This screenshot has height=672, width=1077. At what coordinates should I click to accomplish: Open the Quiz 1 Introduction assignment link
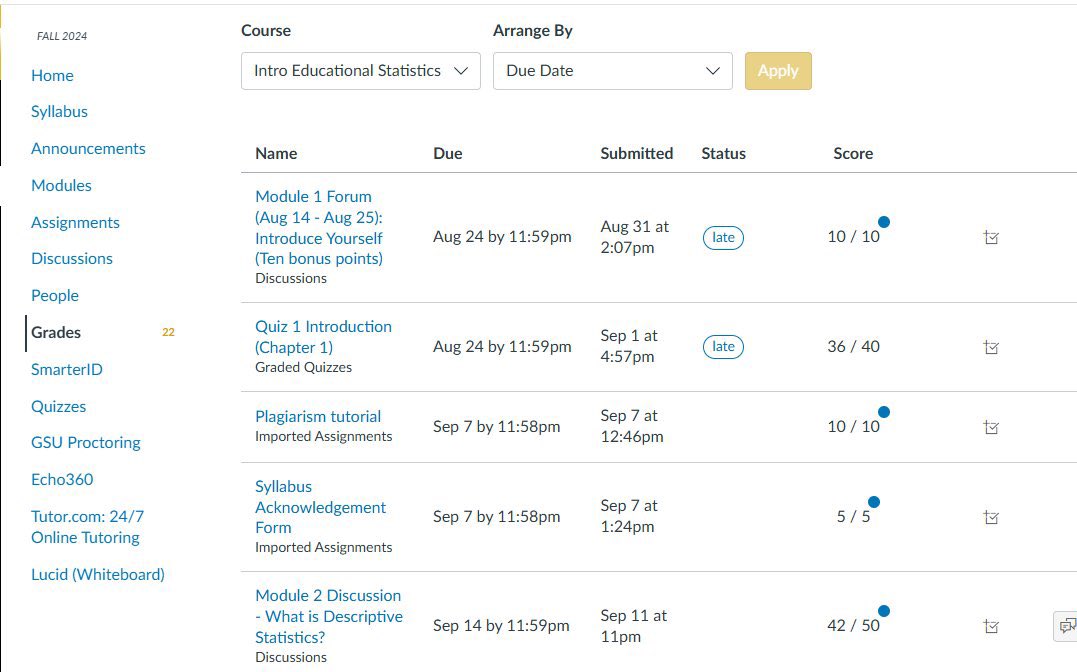coord(323,336)
